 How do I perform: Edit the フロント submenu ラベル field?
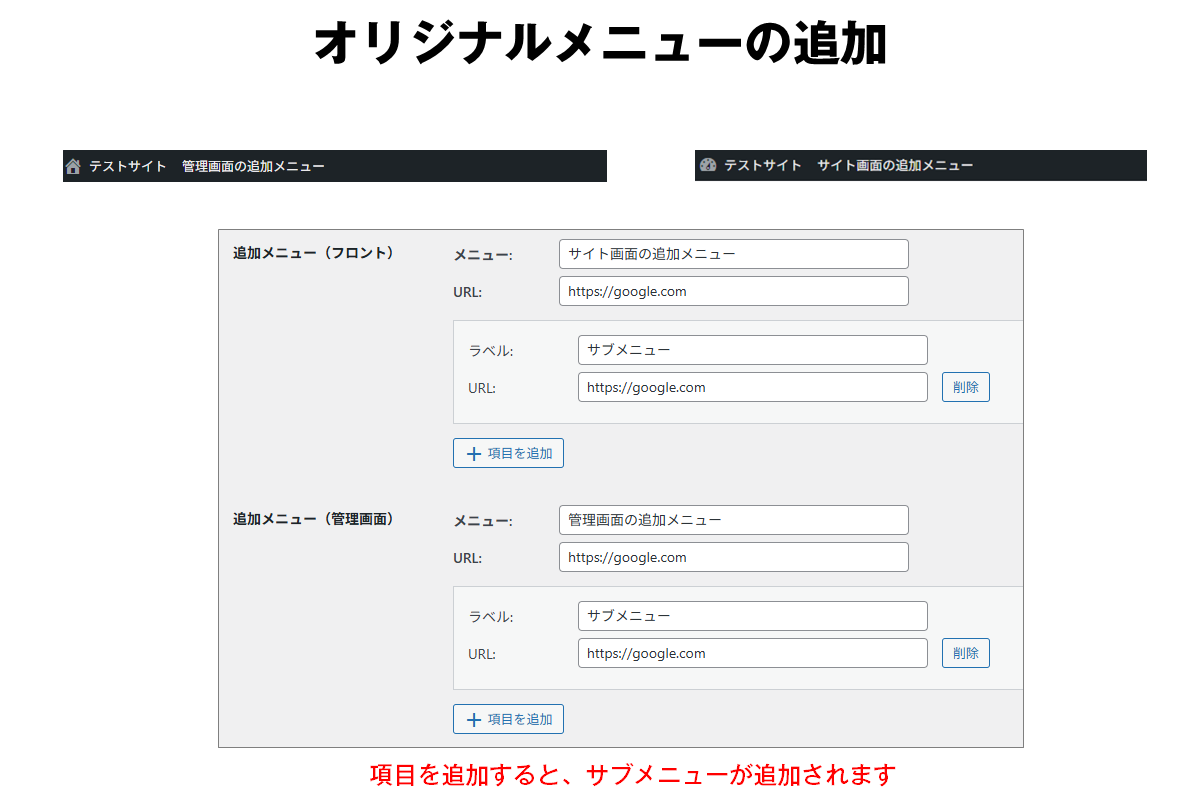click(753, 350)
